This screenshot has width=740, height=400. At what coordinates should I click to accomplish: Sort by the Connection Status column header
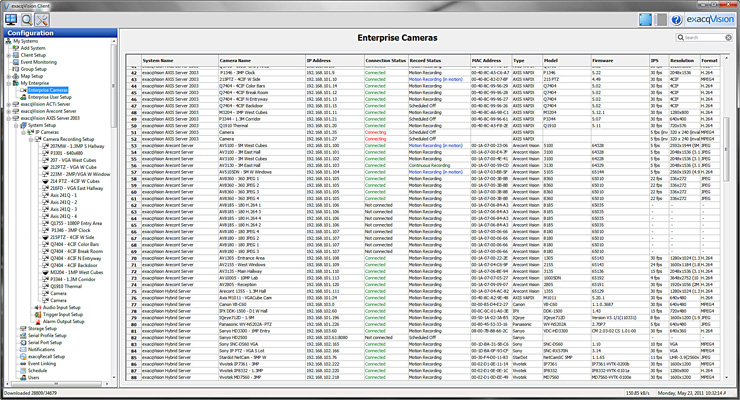[385, 60]
